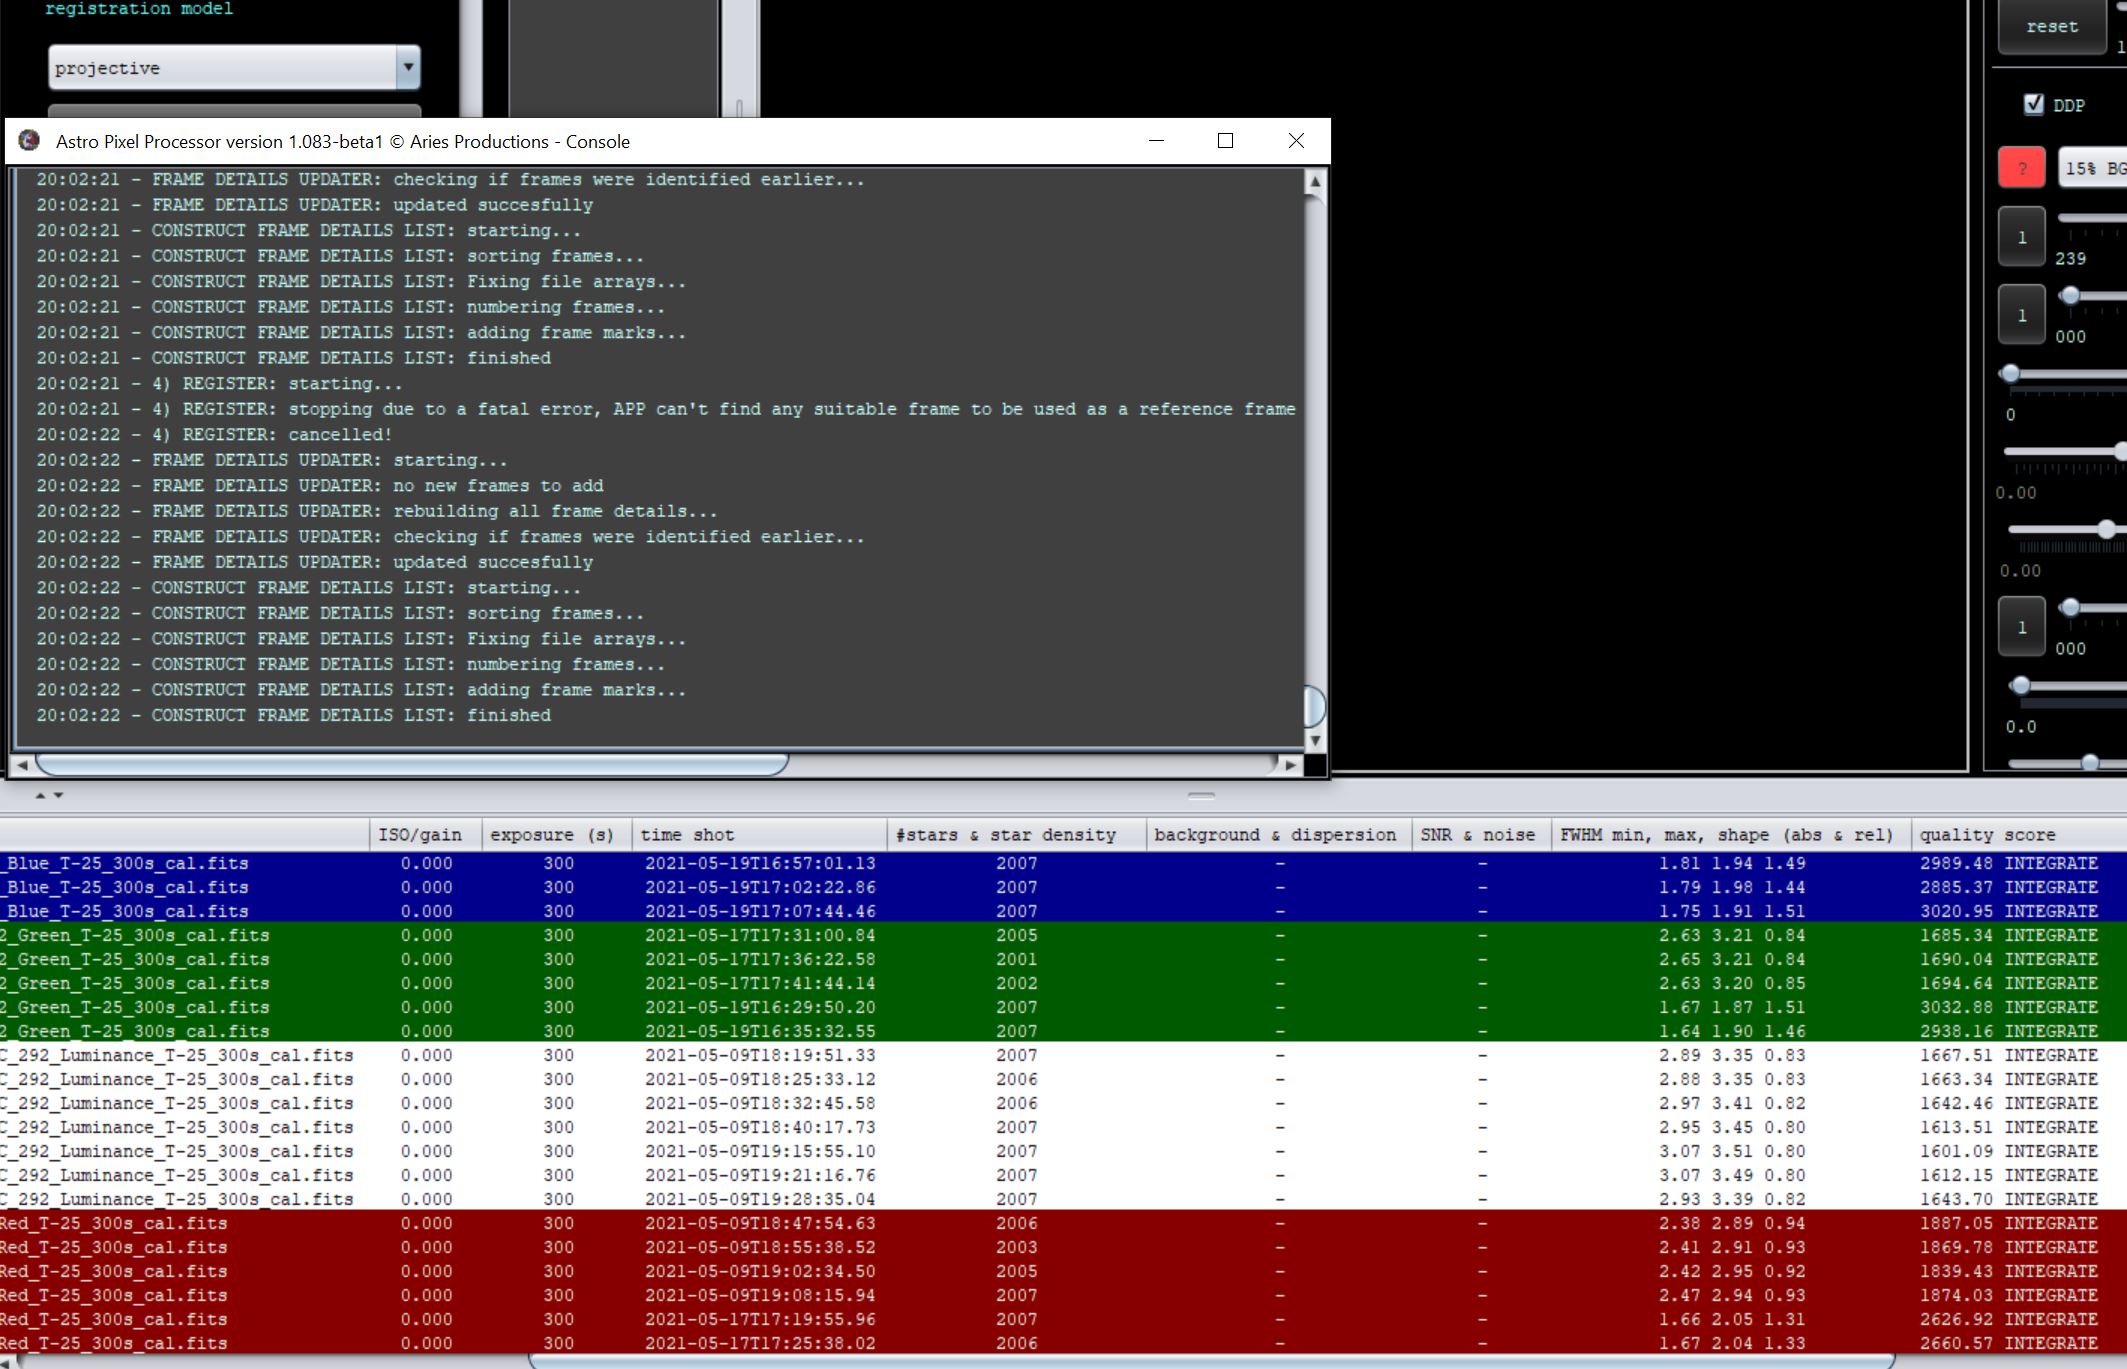Click the panel collapse up-arrow on divider
This screenshot has width=2127, height=1369.
[x=40, y=795]
